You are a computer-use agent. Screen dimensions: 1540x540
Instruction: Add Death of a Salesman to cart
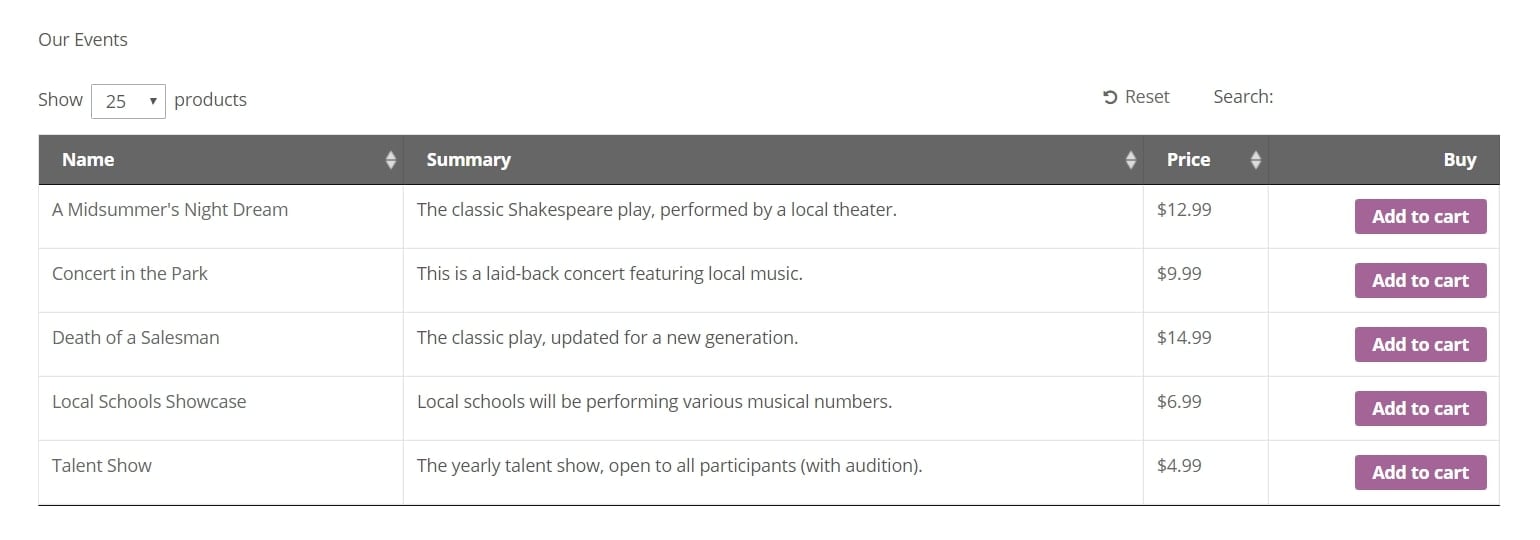pos(1420,345)
